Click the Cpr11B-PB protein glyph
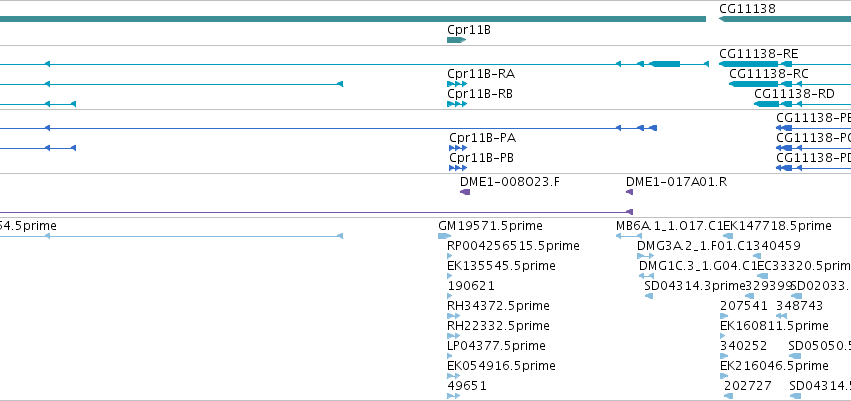851x401 pixels. tap(458, 168)
